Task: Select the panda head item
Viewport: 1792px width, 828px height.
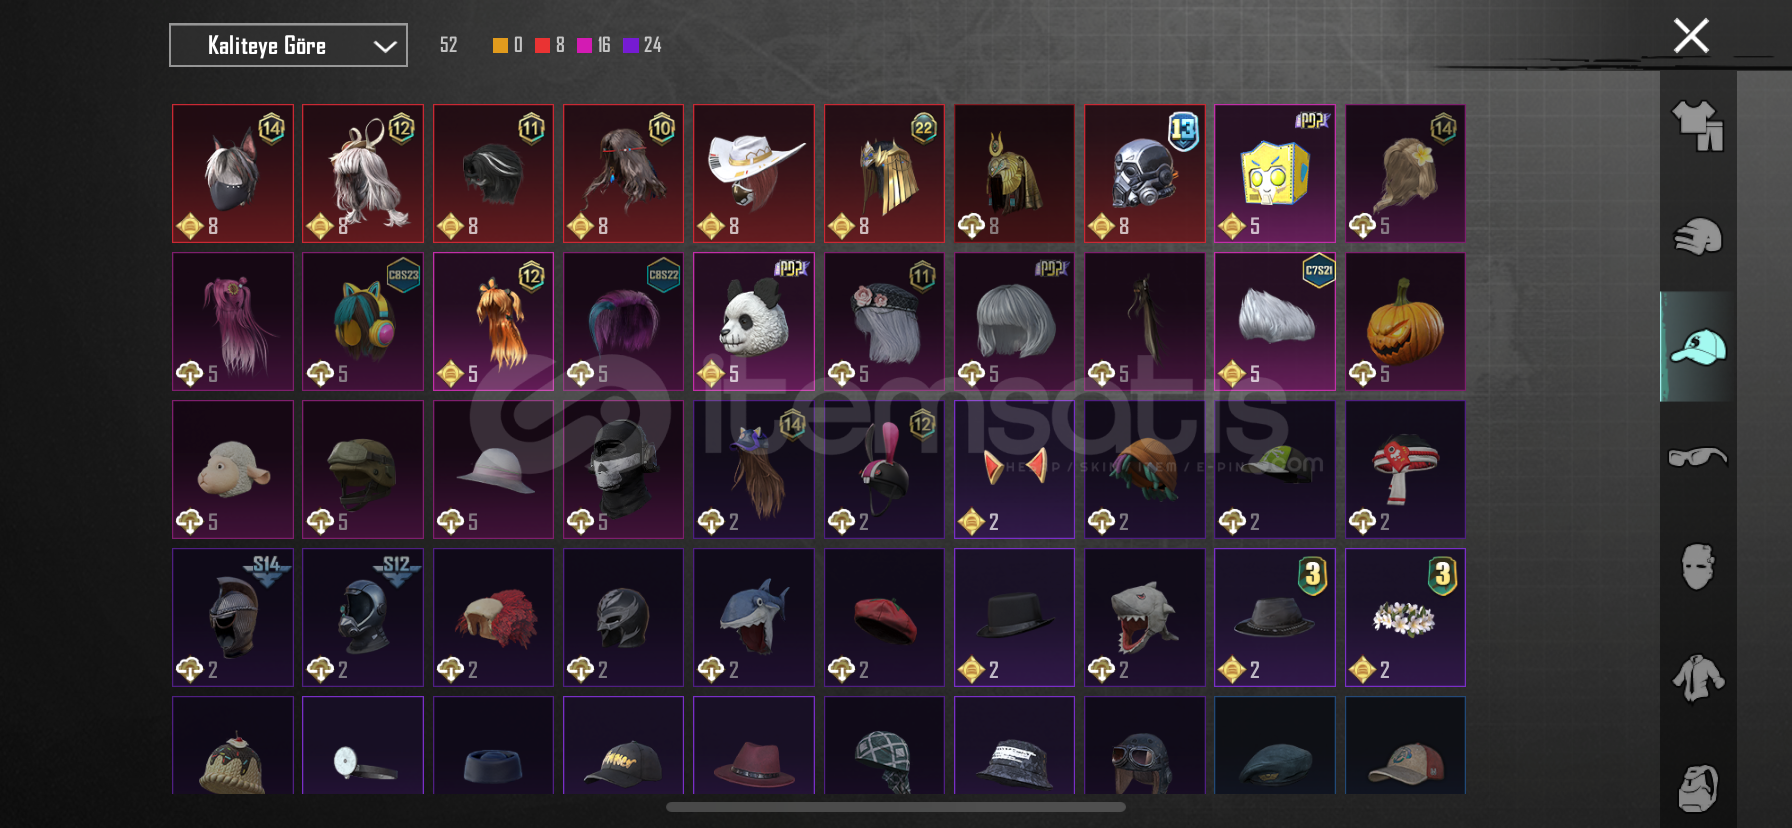Action: [754, 321]
